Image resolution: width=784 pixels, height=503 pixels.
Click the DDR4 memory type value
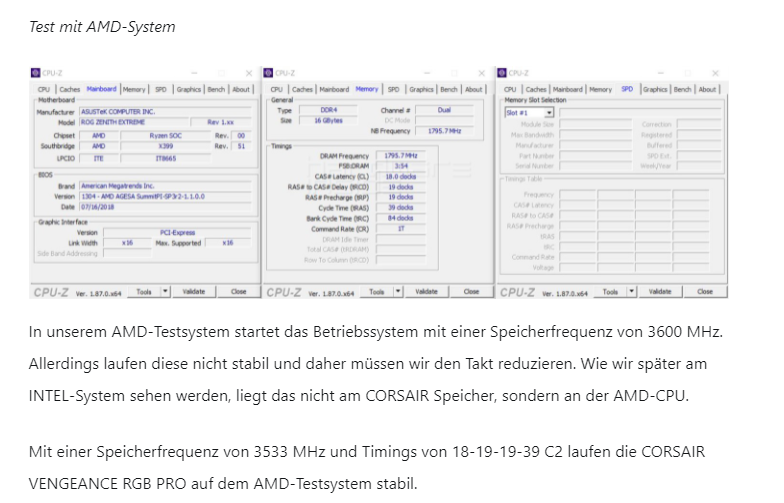click(328, 110)
